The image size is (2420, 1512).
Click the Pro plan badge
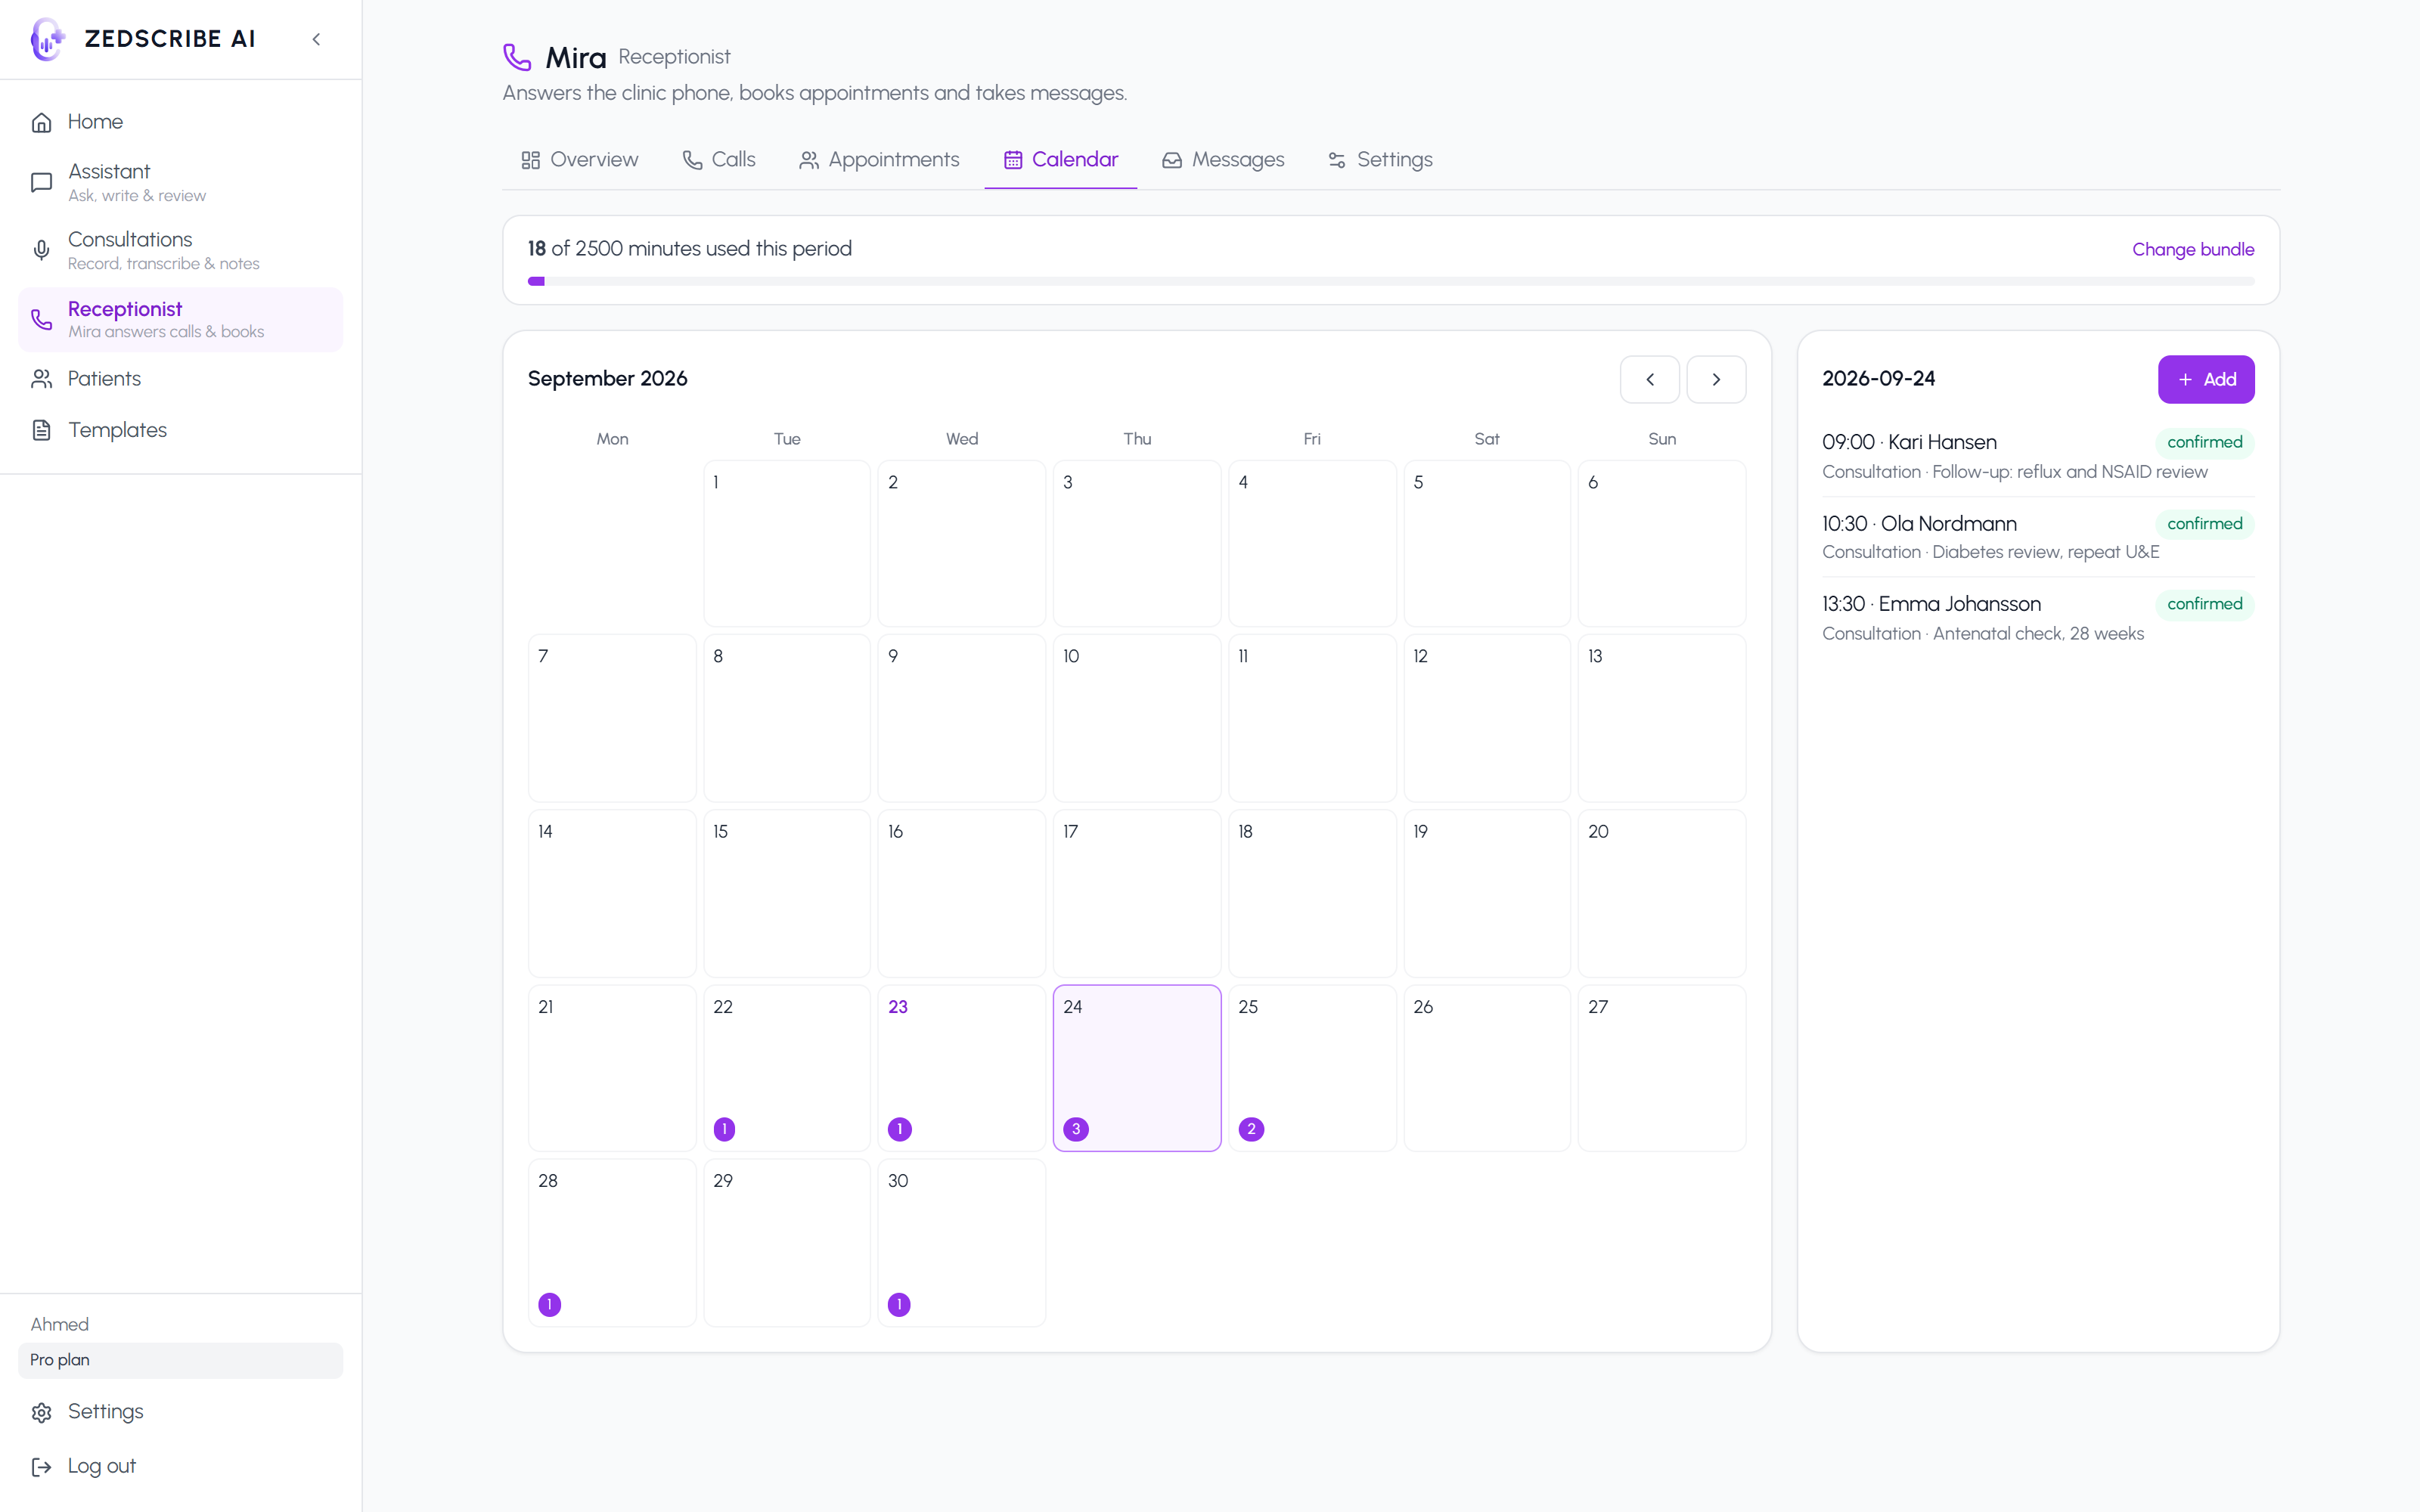[180, 1360]
